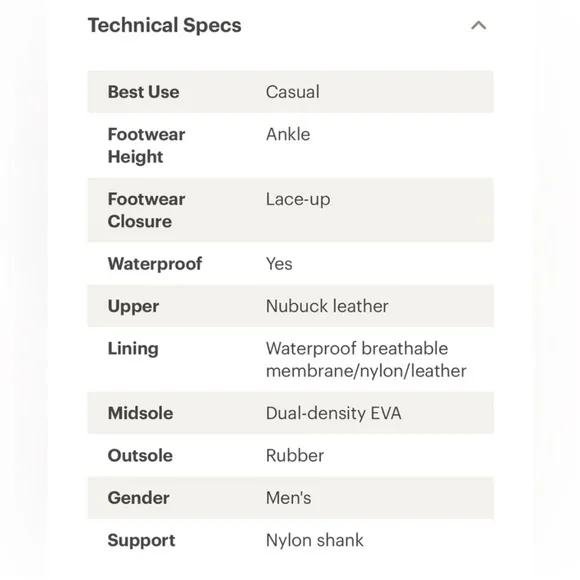
Task: Click the Casual value
Action: pyautogui.click(x=293, y=92)
